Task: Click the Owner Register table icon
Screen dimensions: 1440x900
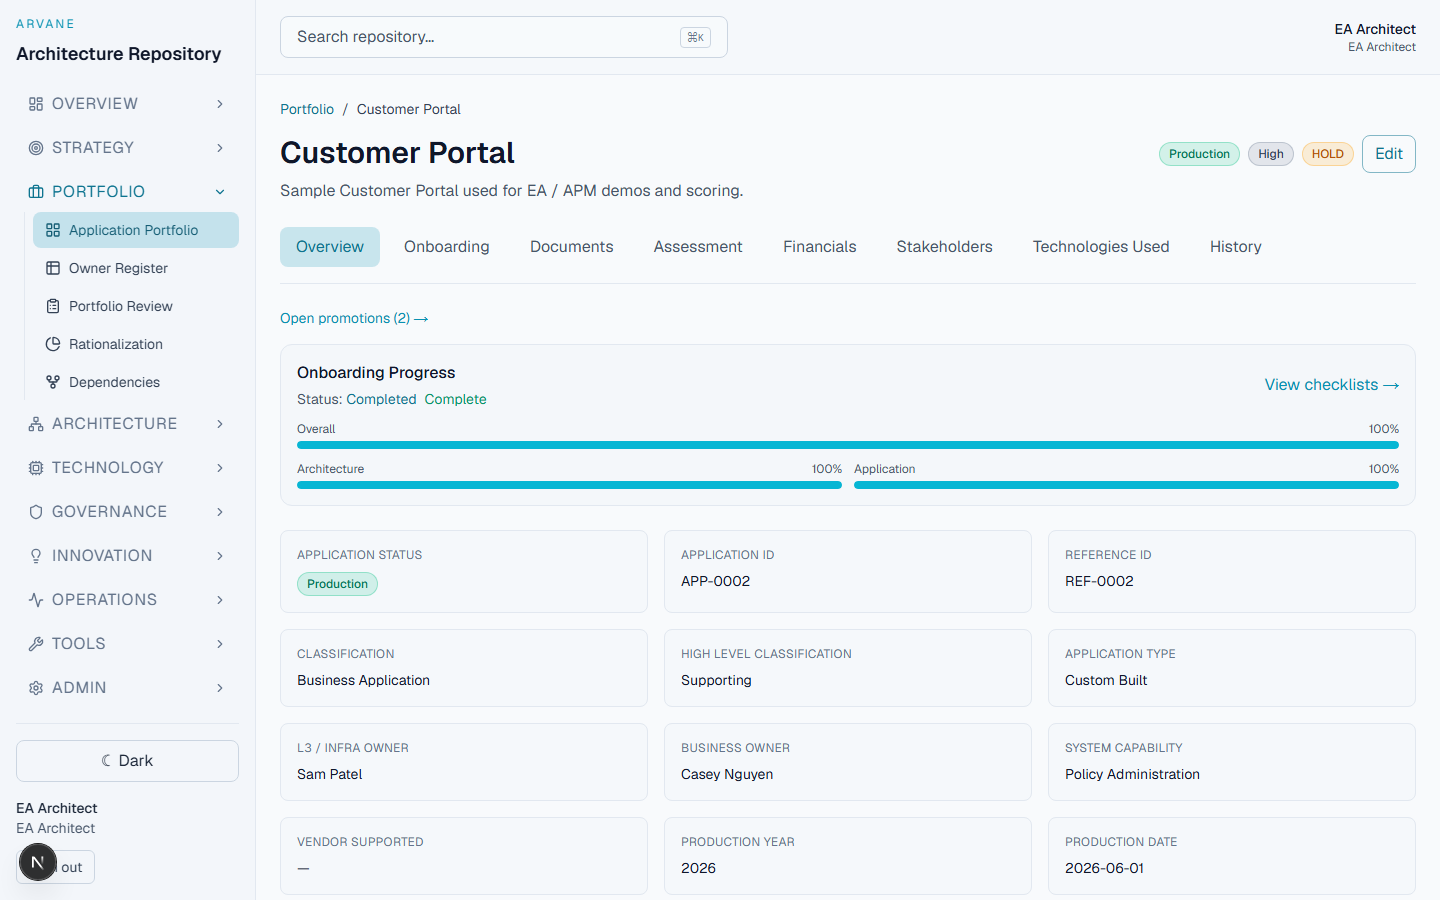Action: click(53, 268)
